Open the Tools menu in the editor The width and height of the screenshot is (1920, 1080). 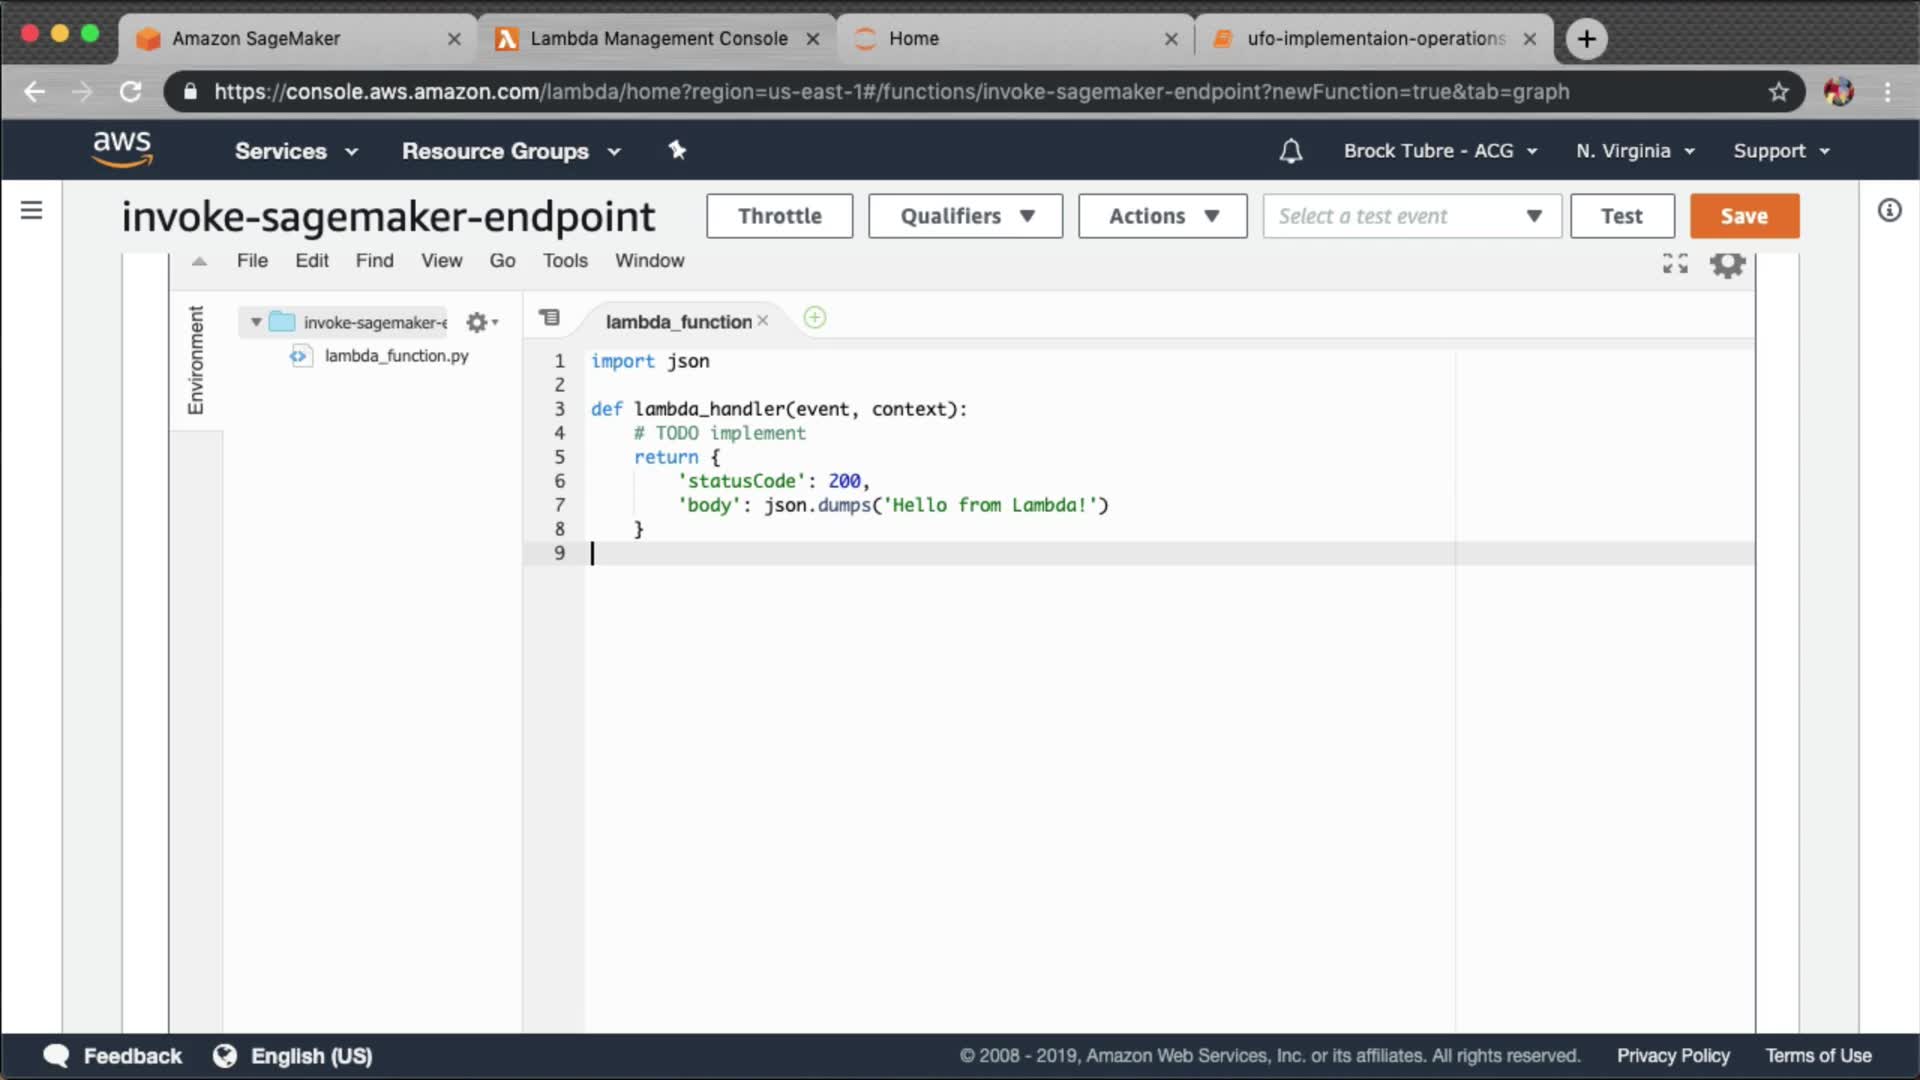565,260
